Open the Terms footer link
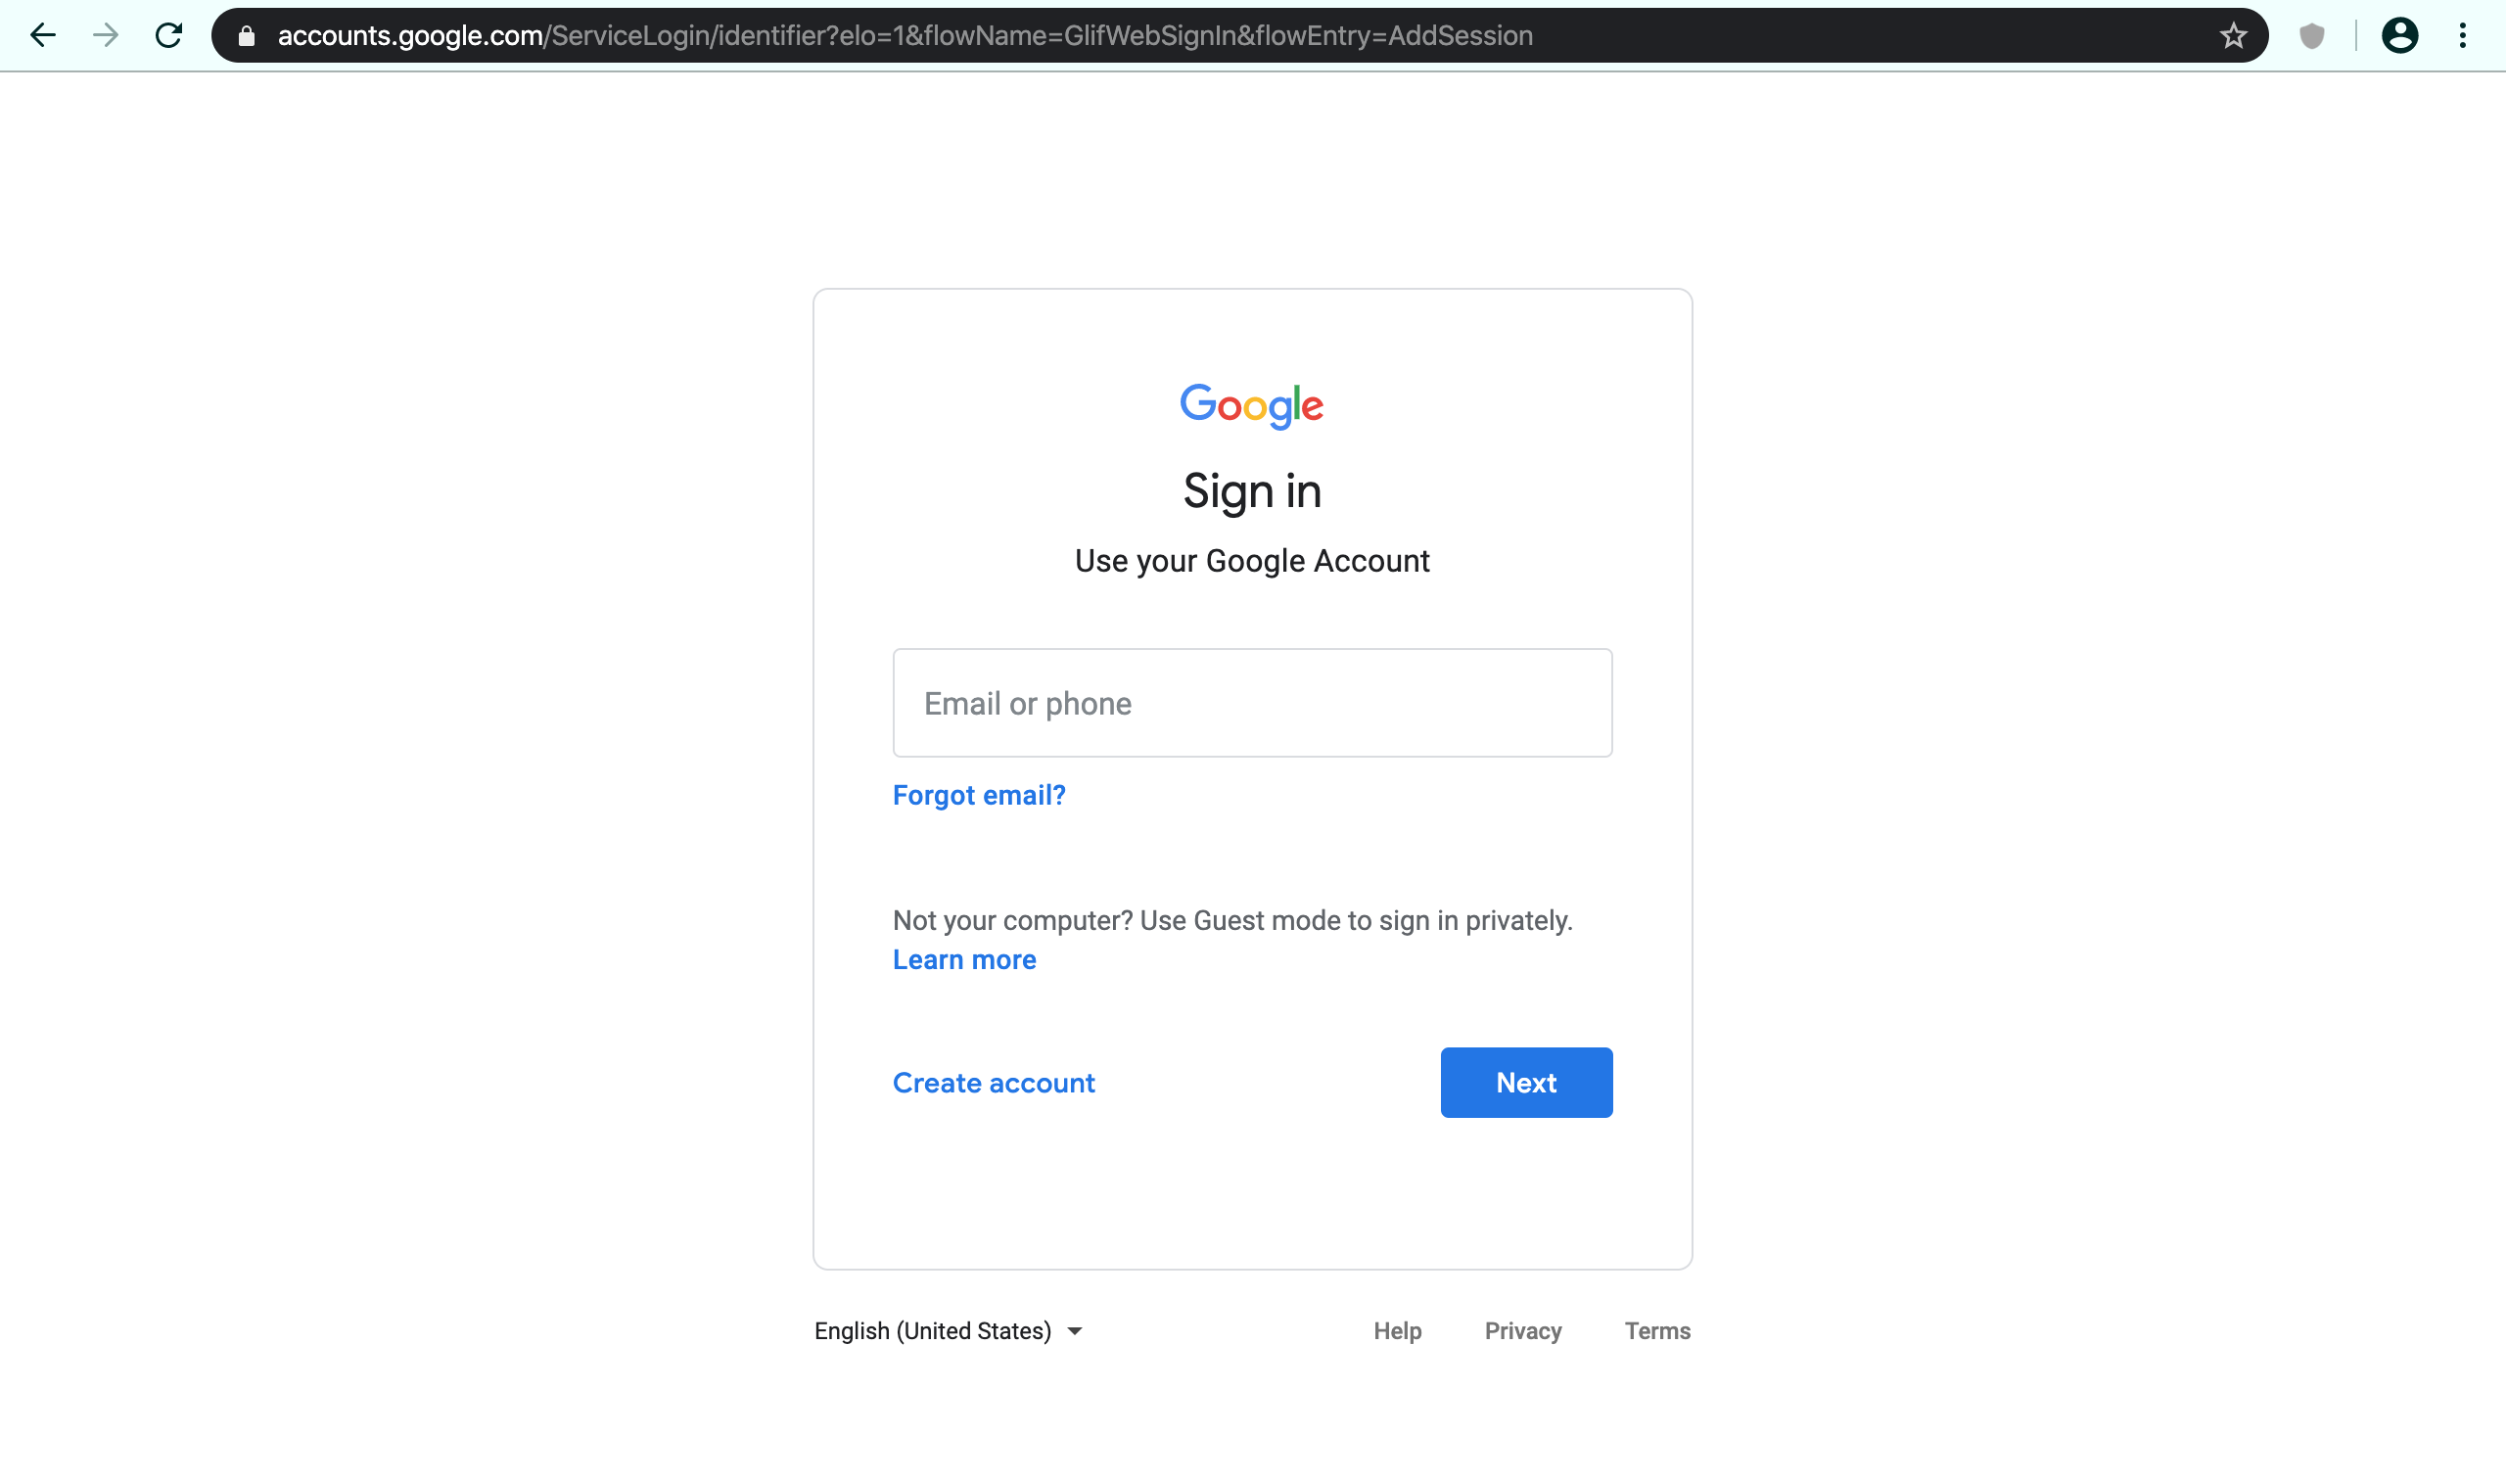 (x=1657, y=1331)
